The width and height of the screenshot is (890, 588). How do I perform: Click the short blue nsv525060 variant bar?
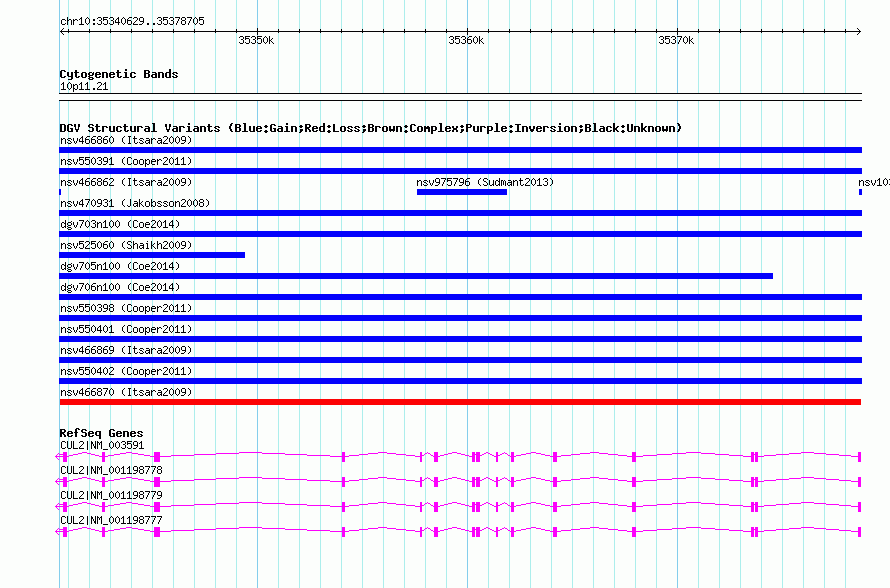pyautogui.click(x=152, y=255)
